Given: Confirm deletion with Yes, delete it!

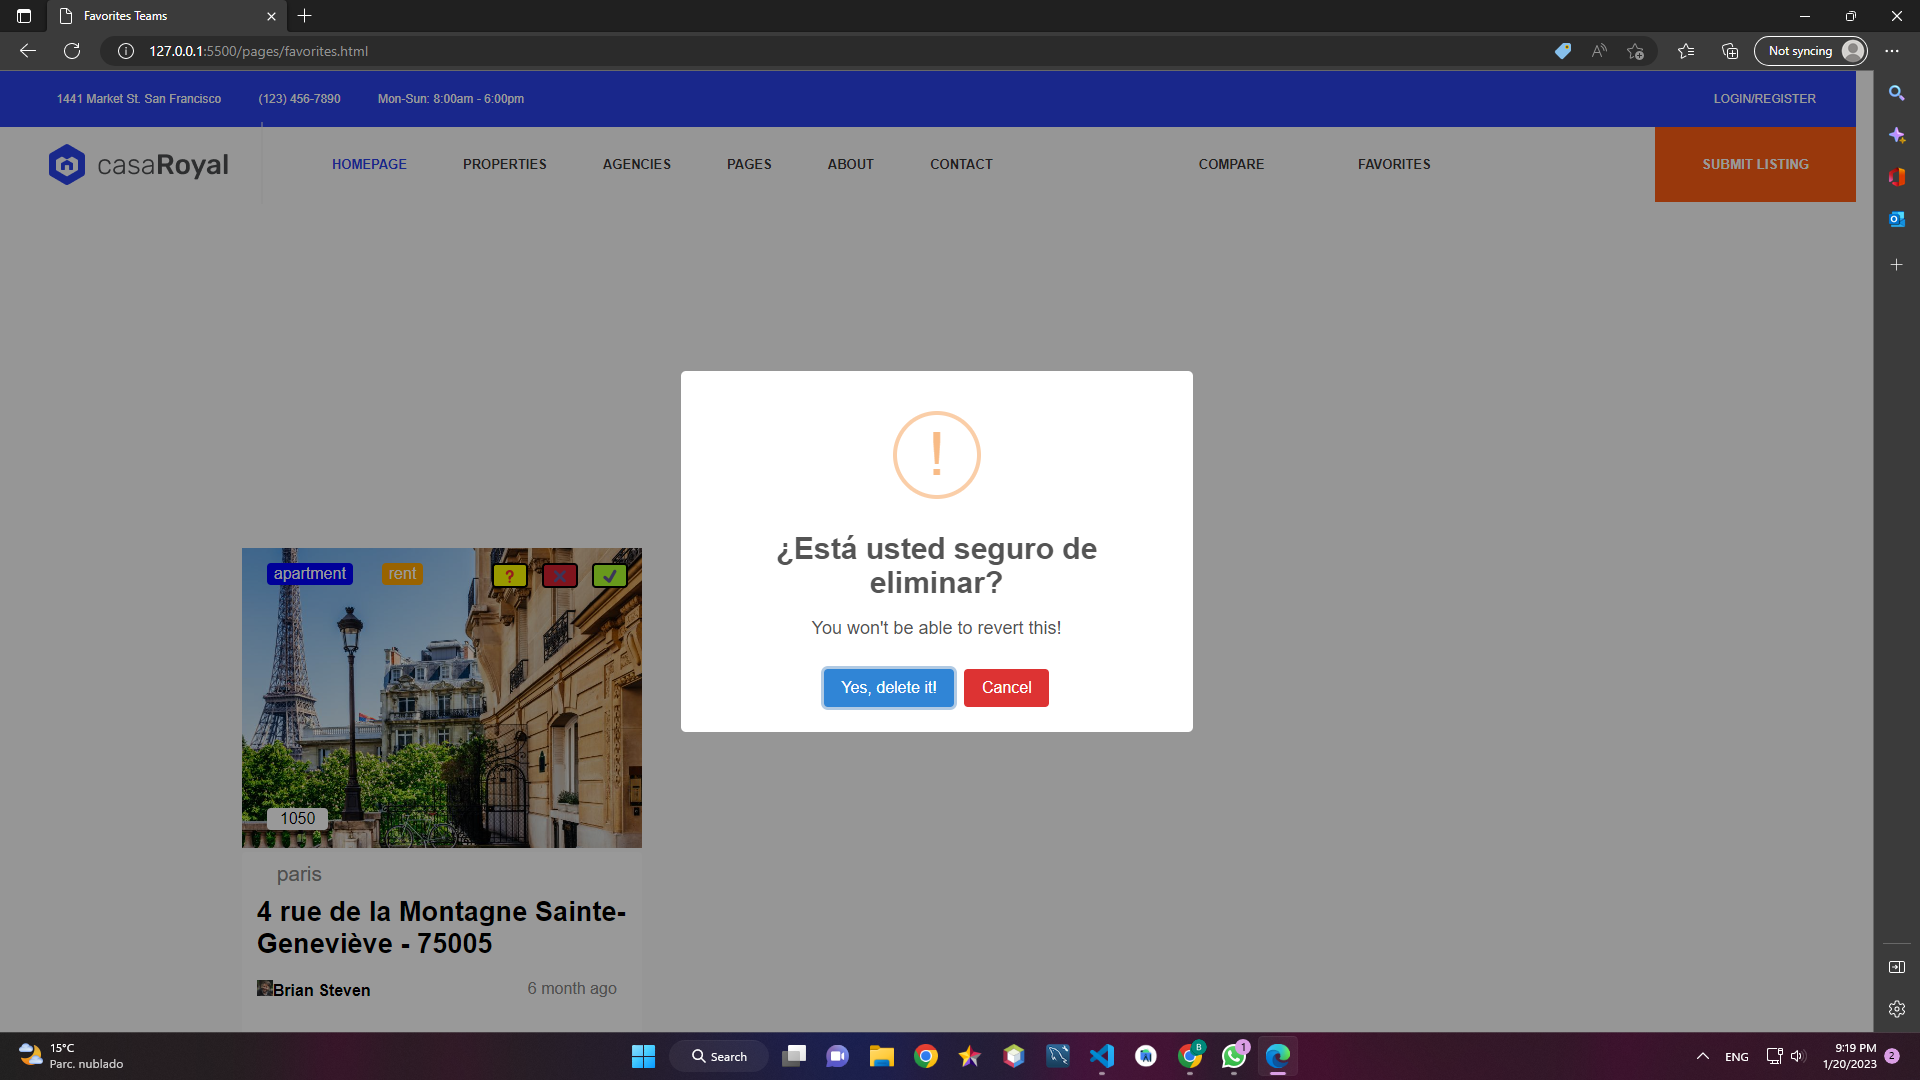Looking at the screenshot, I should [x=888, y=687].
